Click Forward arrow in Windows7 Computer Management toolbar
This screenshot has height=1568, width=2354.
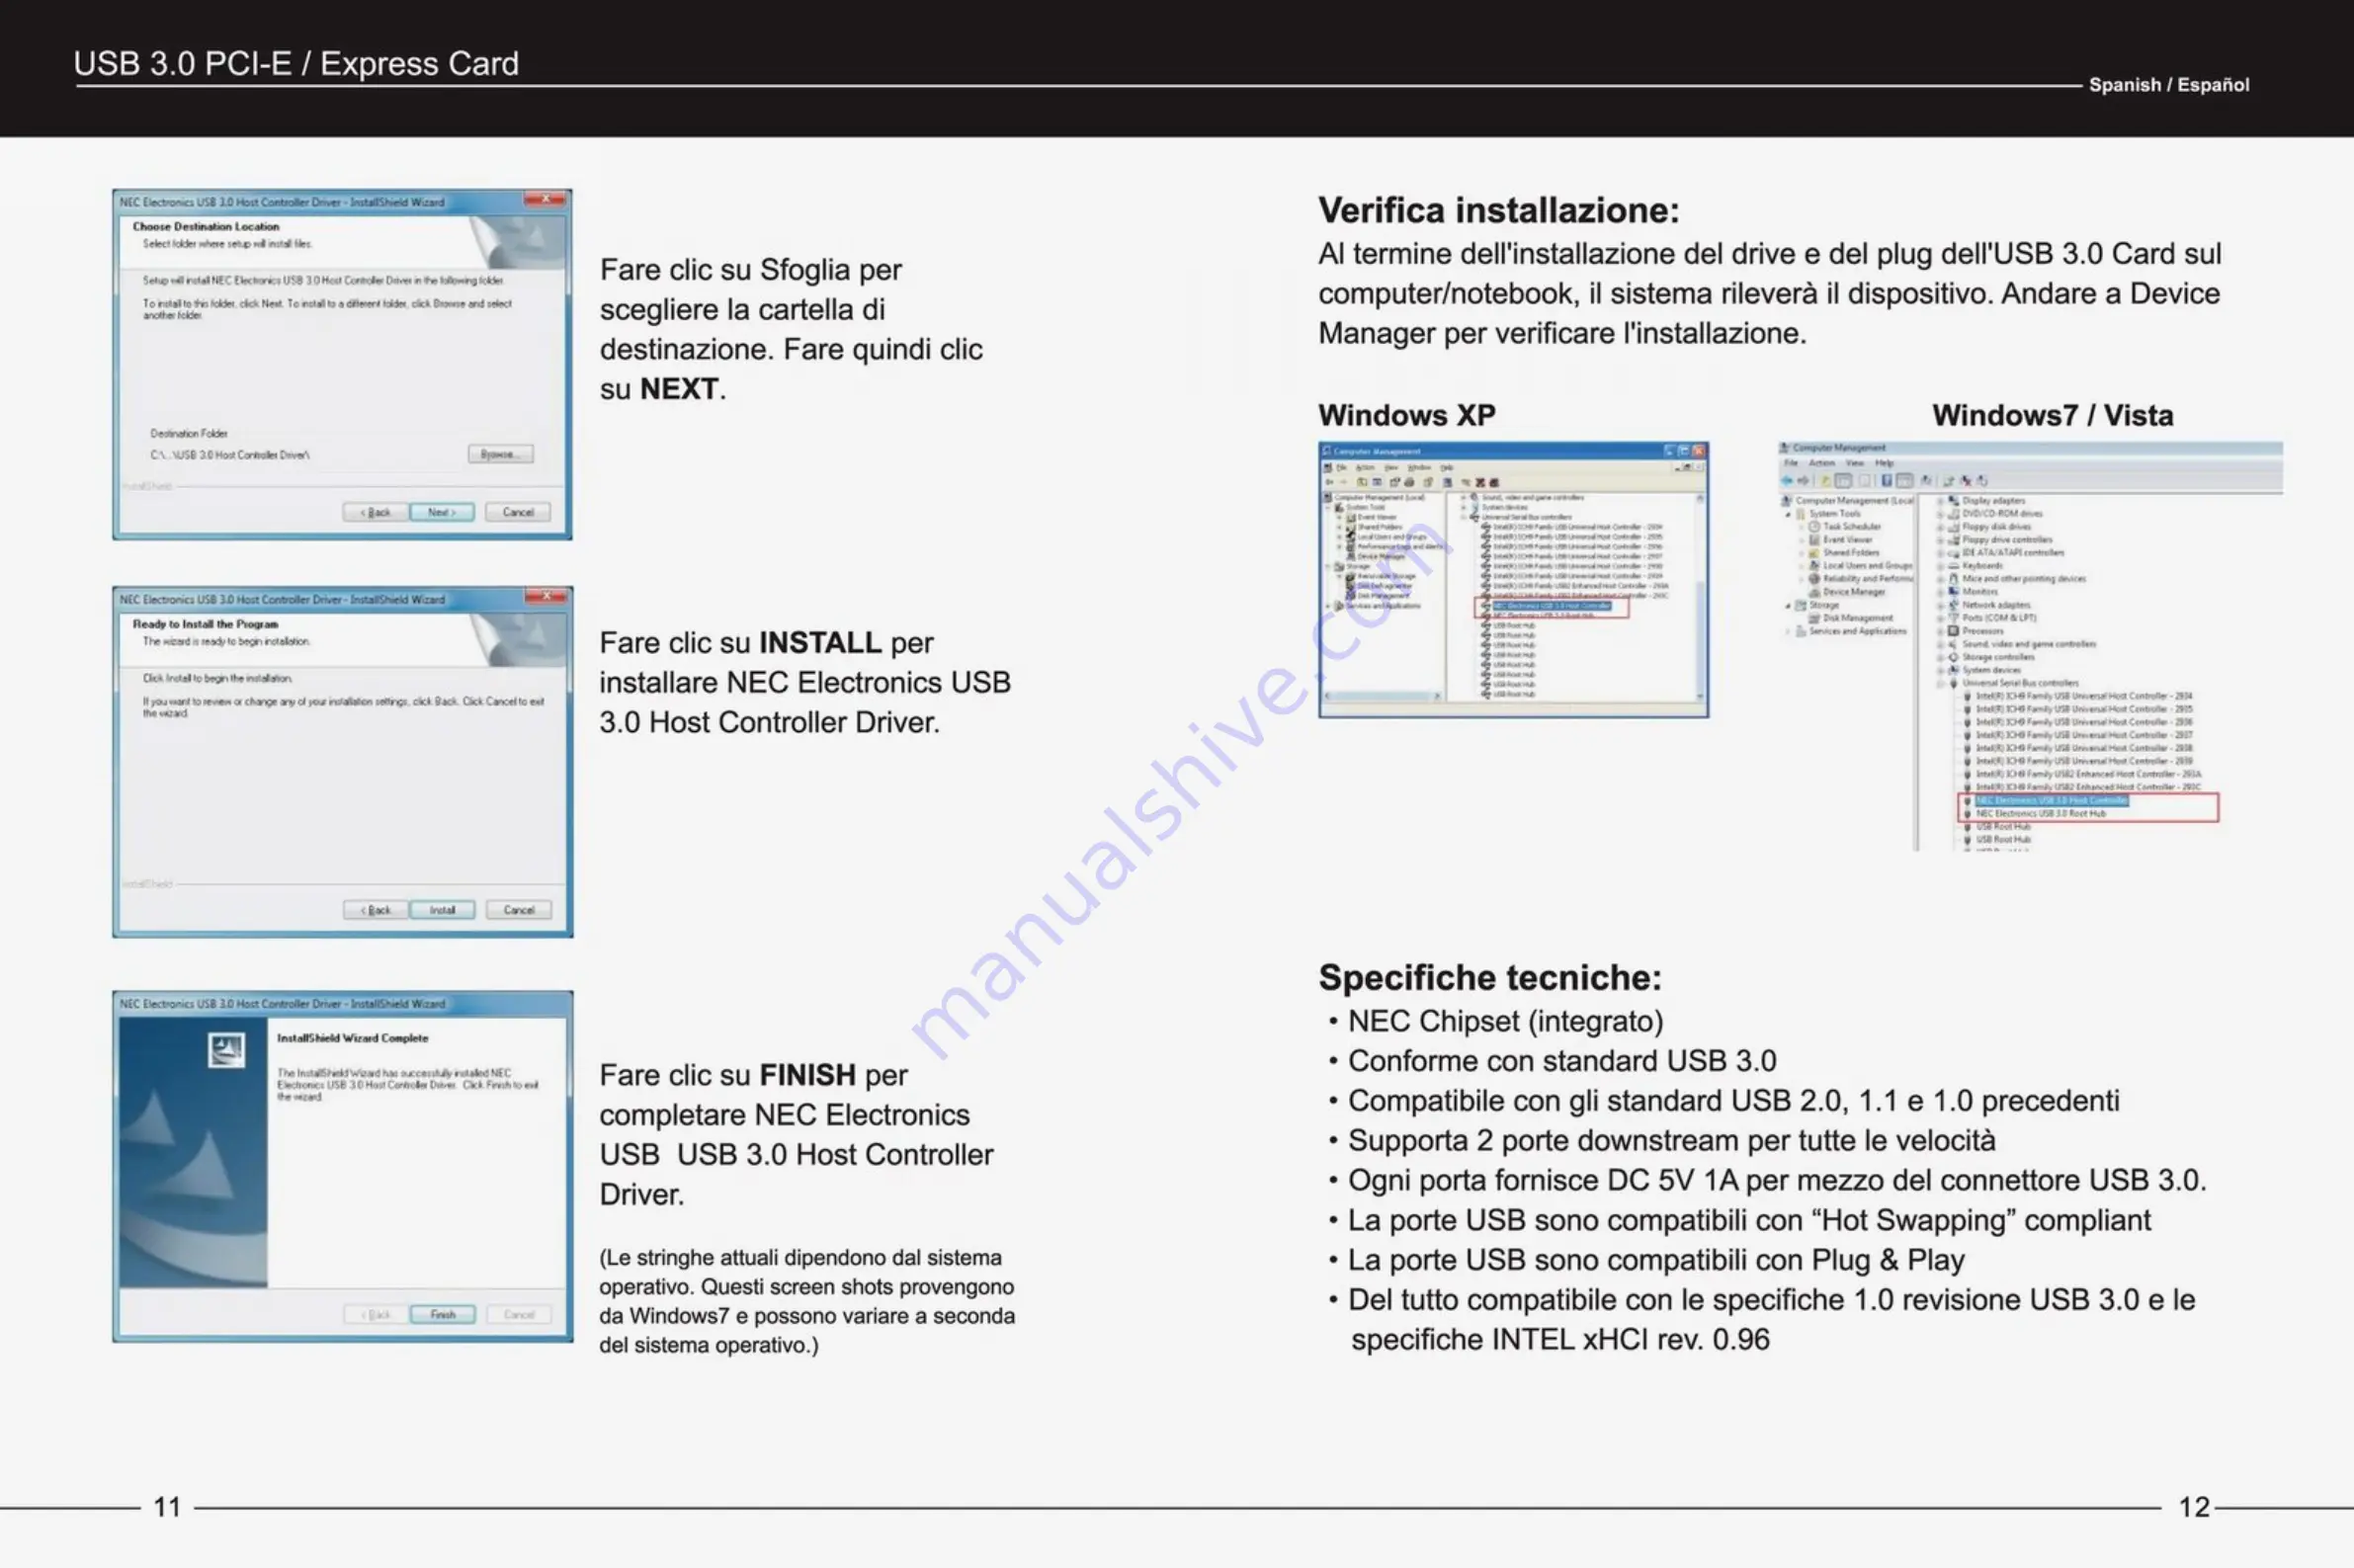(x=1803, y=481)
